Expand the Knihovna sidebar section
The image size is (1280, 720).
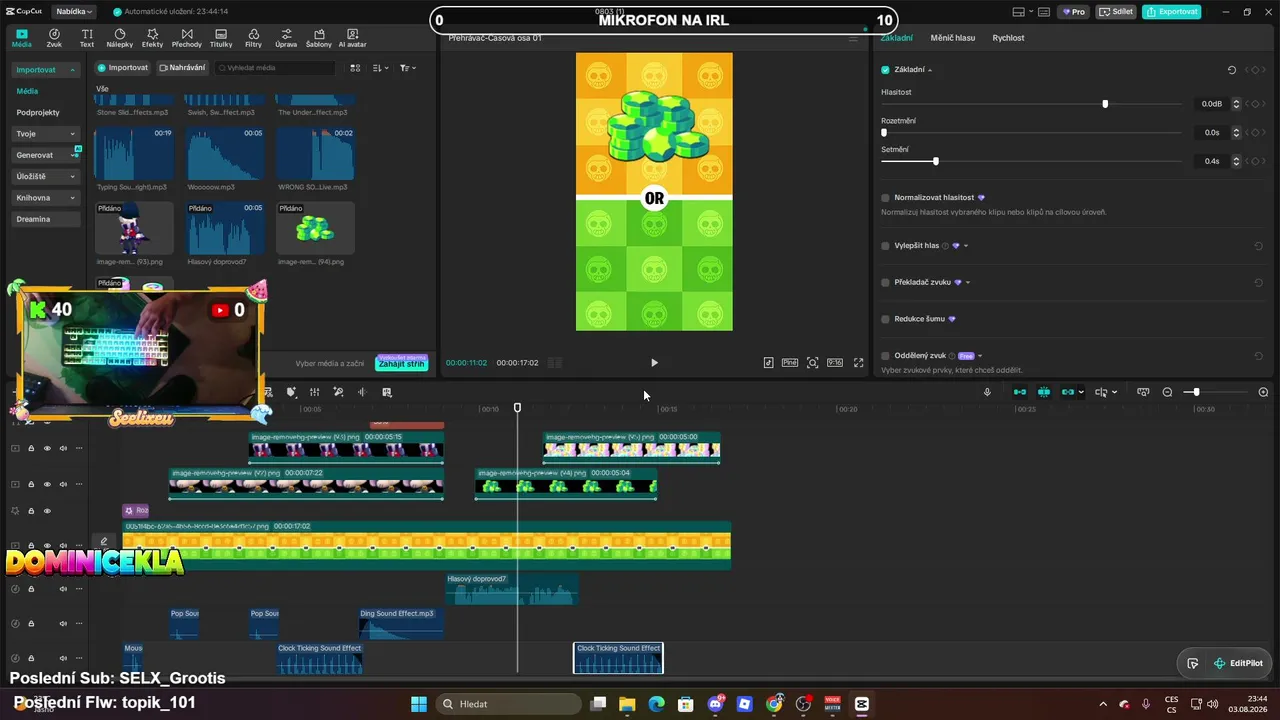72,198
